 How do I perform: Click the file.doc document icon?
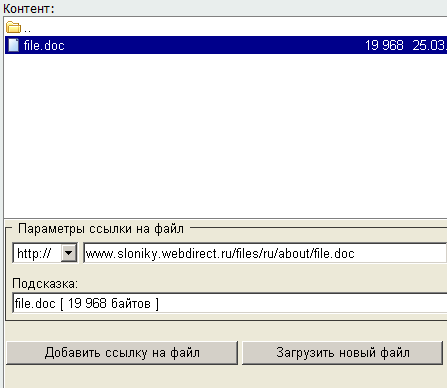point(13,45)
